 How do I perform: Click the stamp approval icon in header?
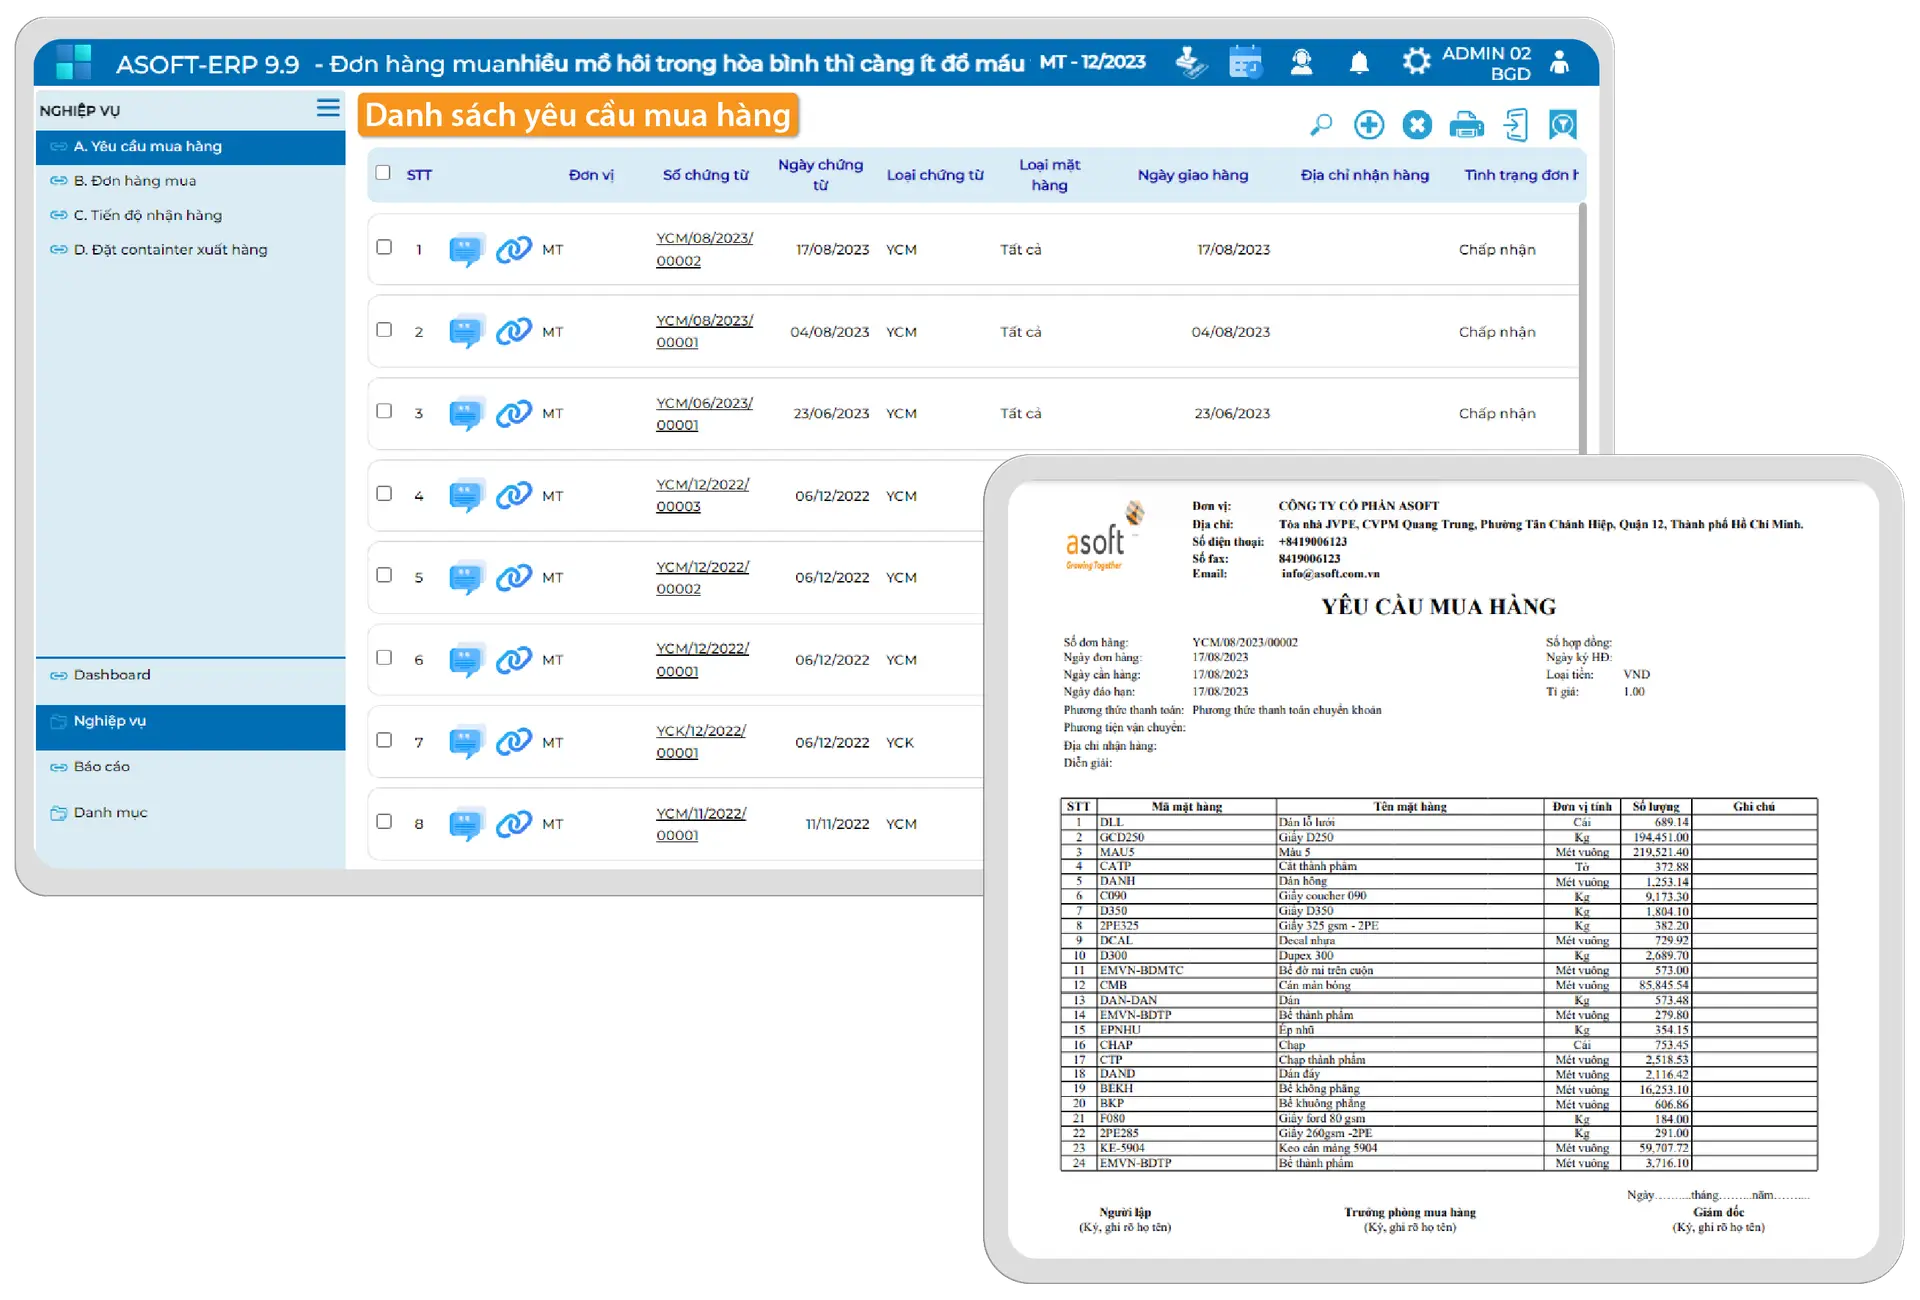pos(1190,63)
